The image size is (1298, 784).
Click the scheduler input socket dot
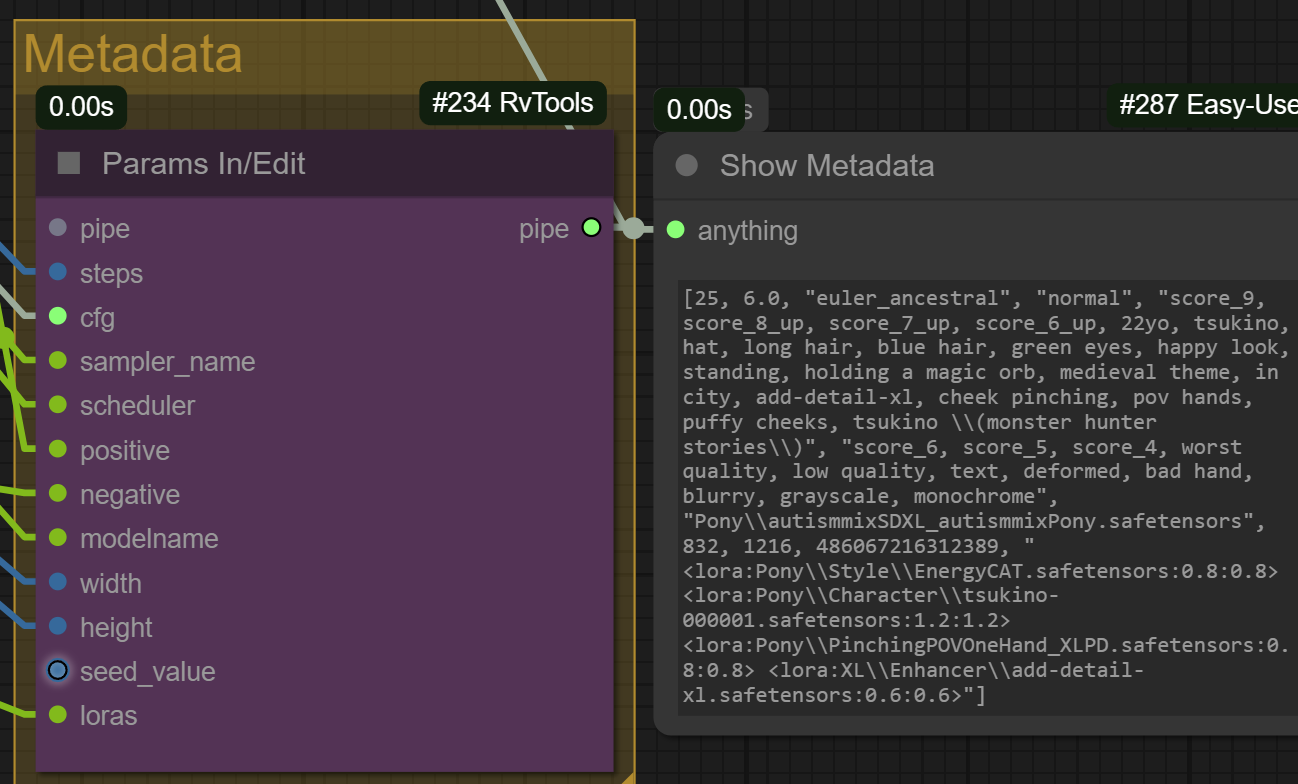(58, 405)
